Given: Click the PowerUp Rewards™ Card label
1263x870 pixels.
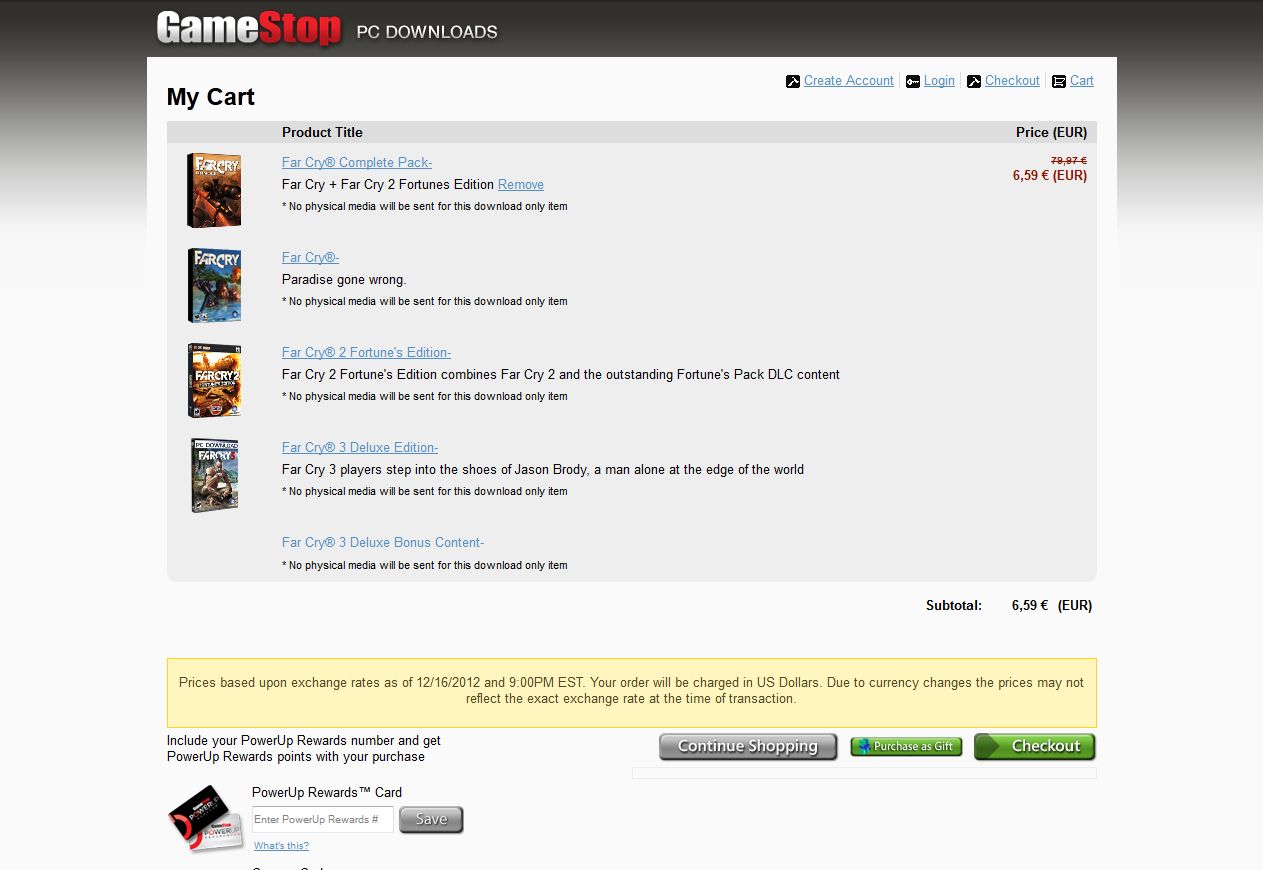Looking at the screenshot, I should click(327, 792).
